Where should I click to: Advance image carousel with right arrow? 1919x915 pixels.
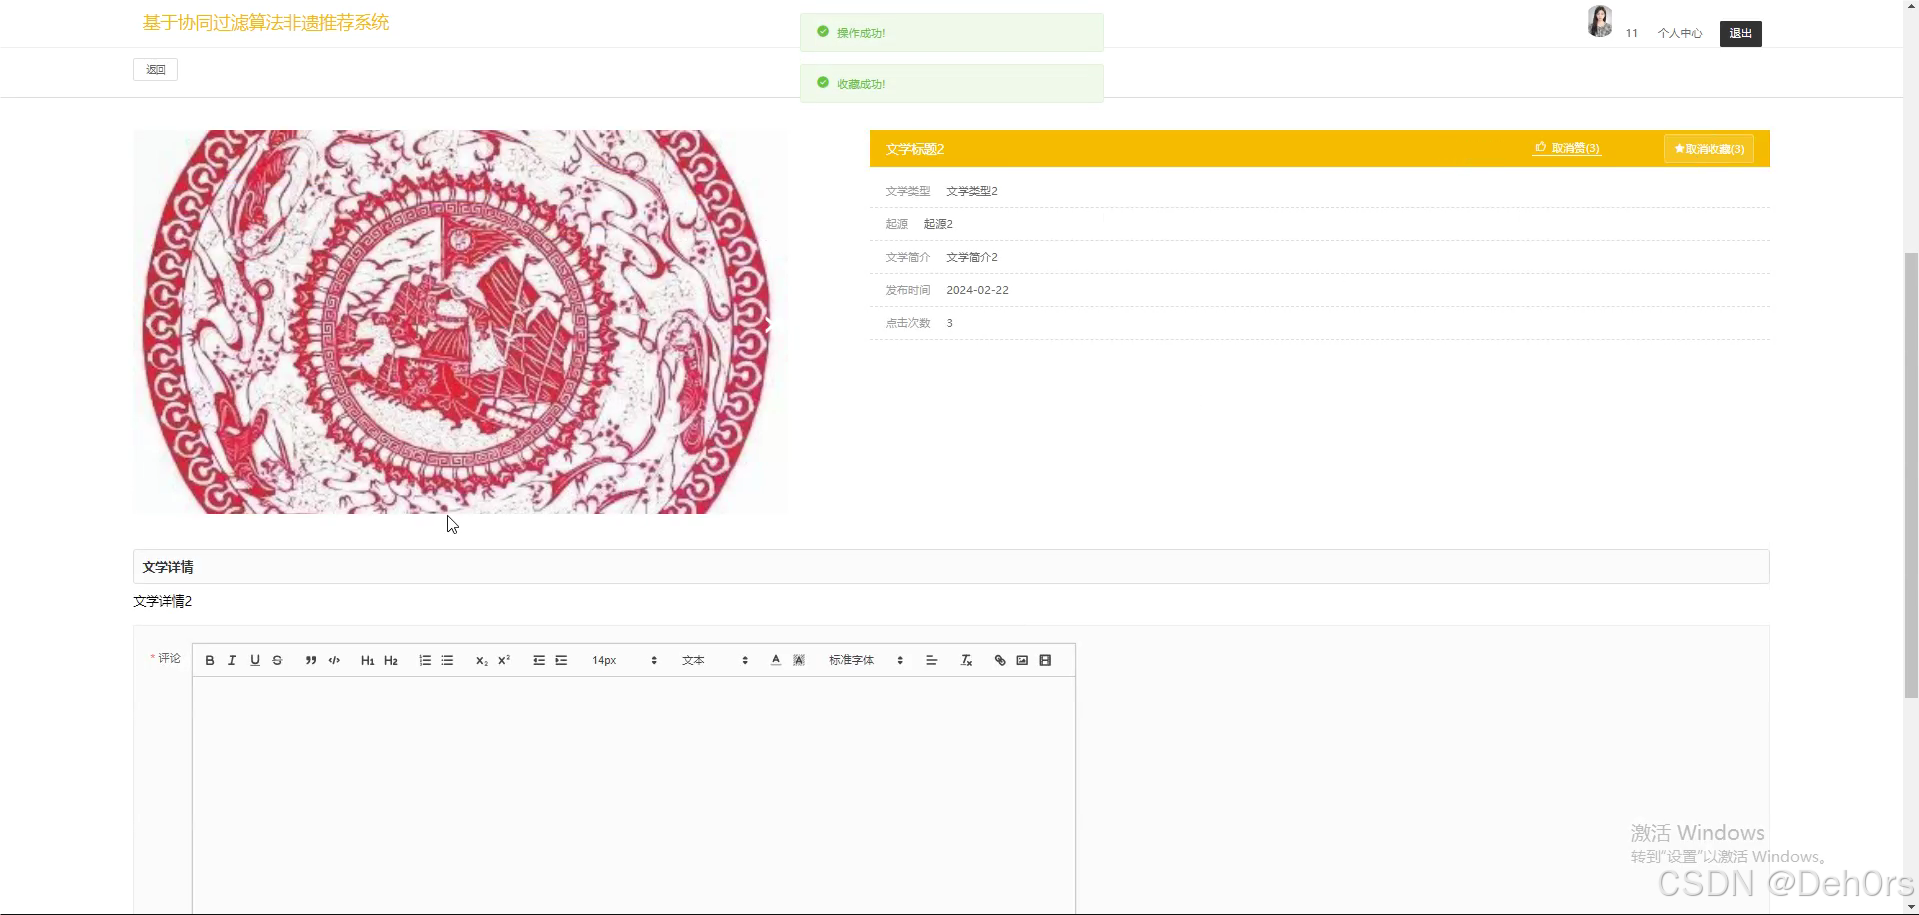tap(767, 326)
